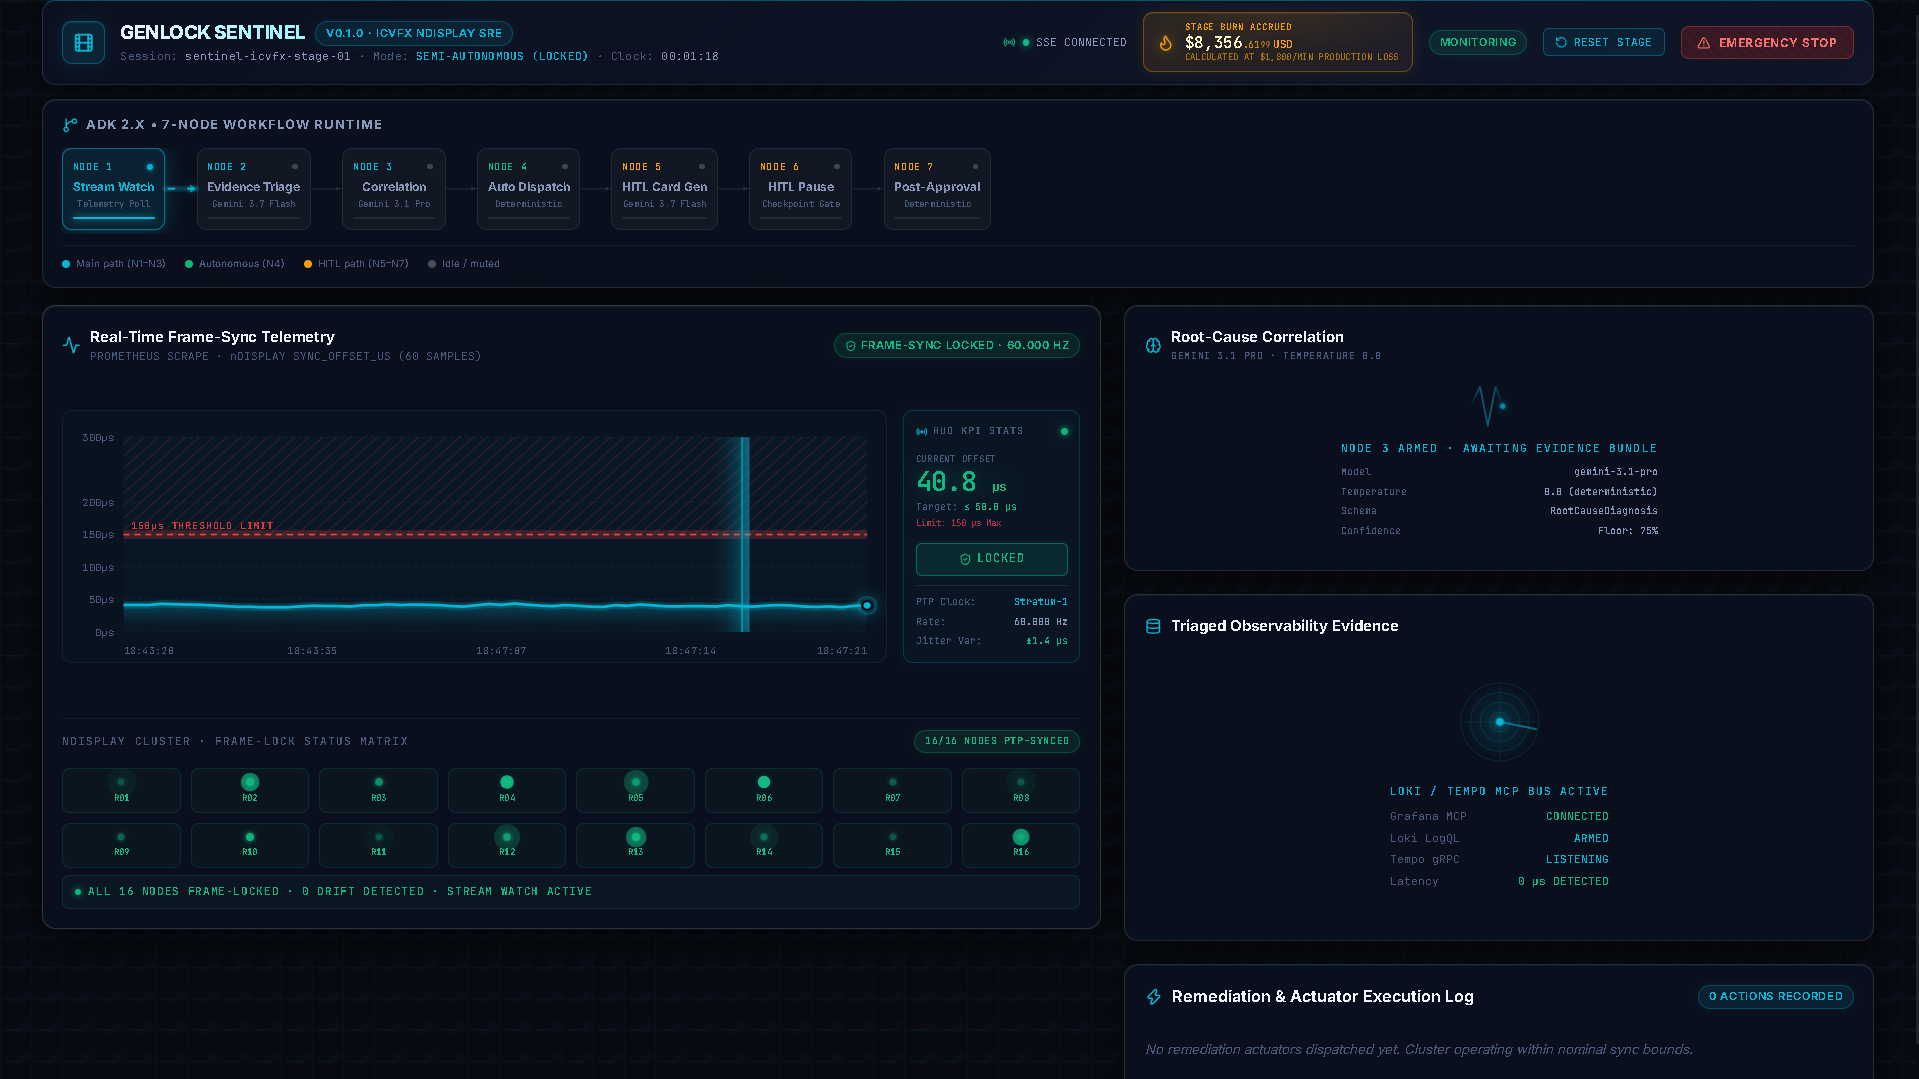Click the HUD KPI Stats broadcast icon
Image resolution: width=1919 pixels, height=1079 pixels.
tap(922, 431)
